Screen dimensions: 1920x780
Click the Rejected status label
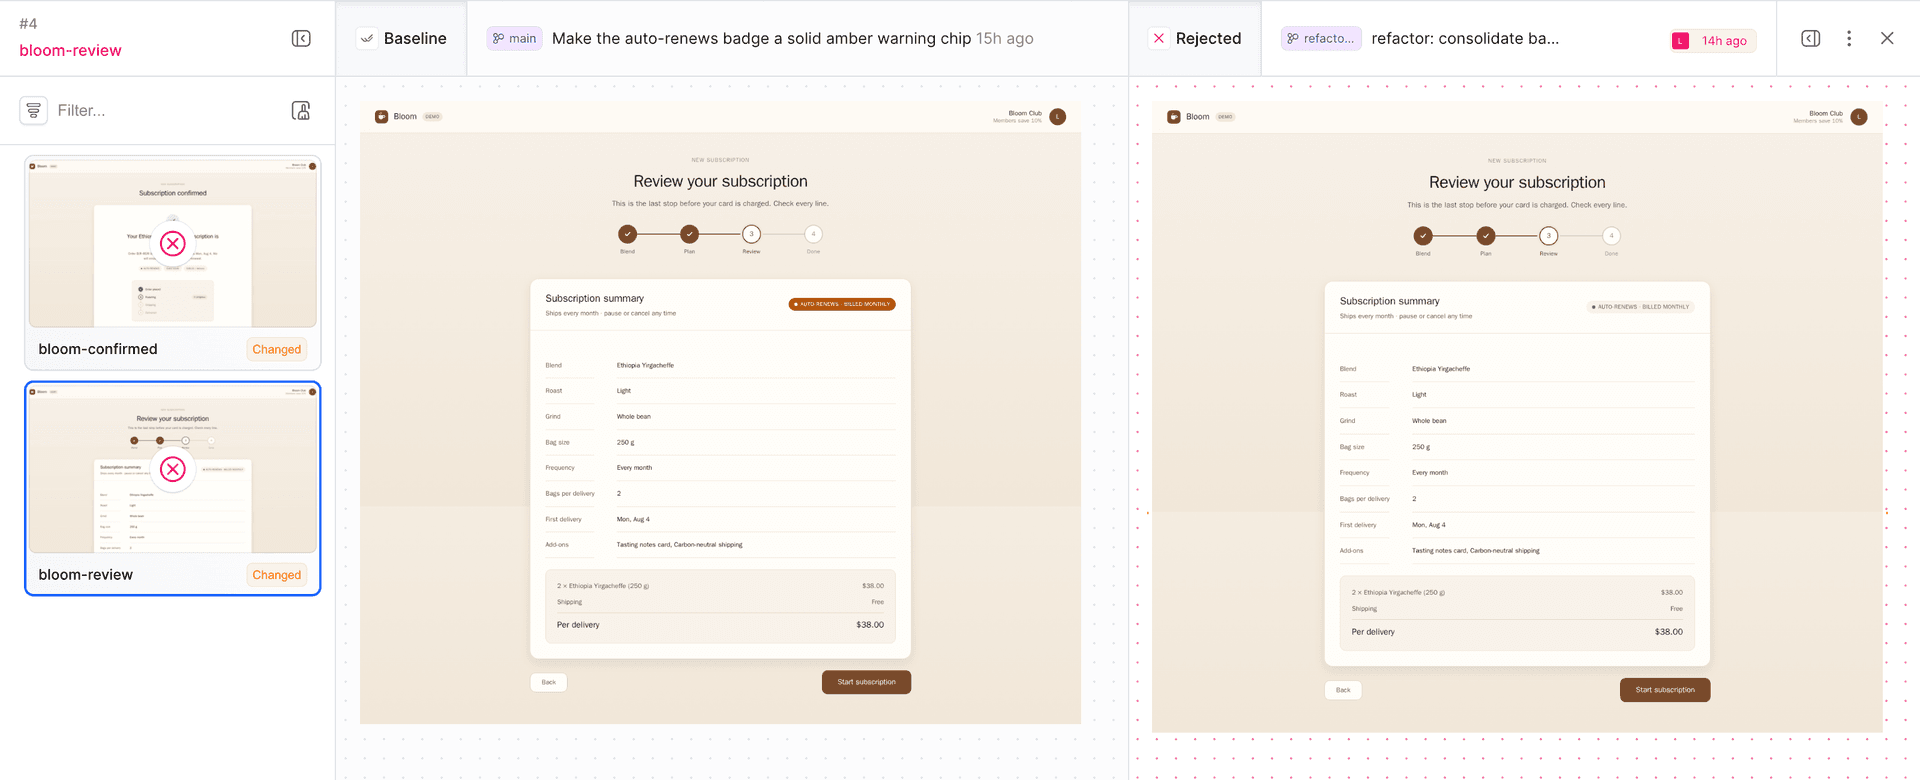[1208, 38]
